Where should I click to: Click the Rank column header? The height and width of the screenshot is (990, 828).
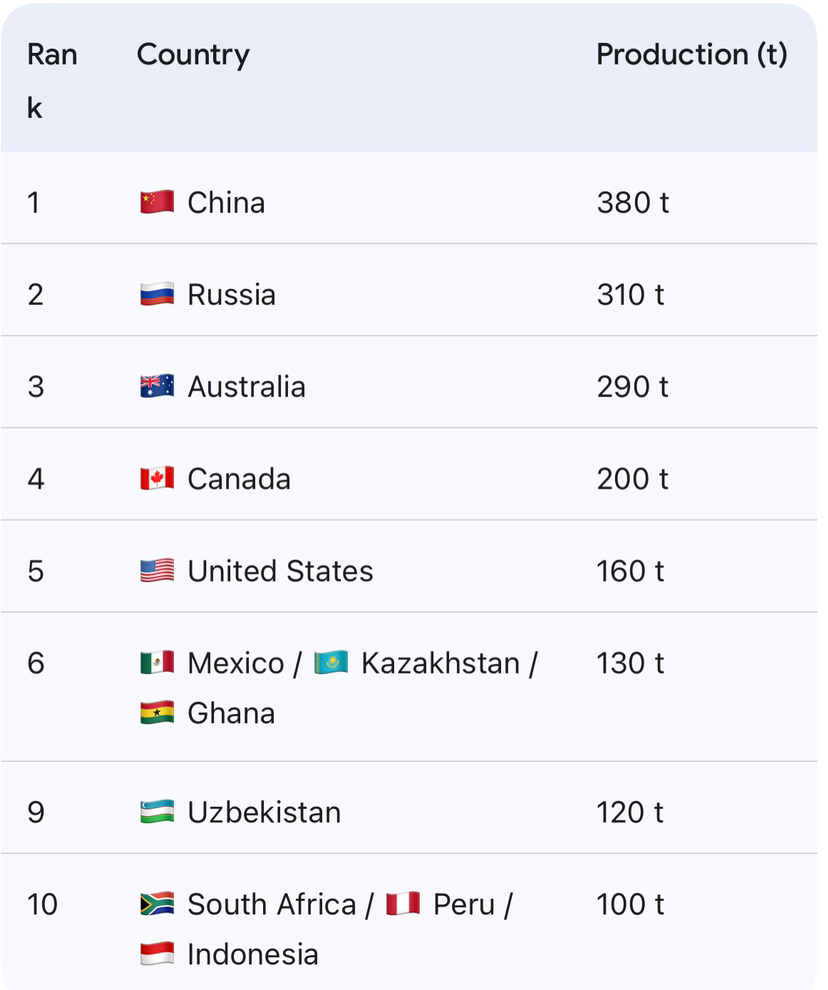(51, 80)
